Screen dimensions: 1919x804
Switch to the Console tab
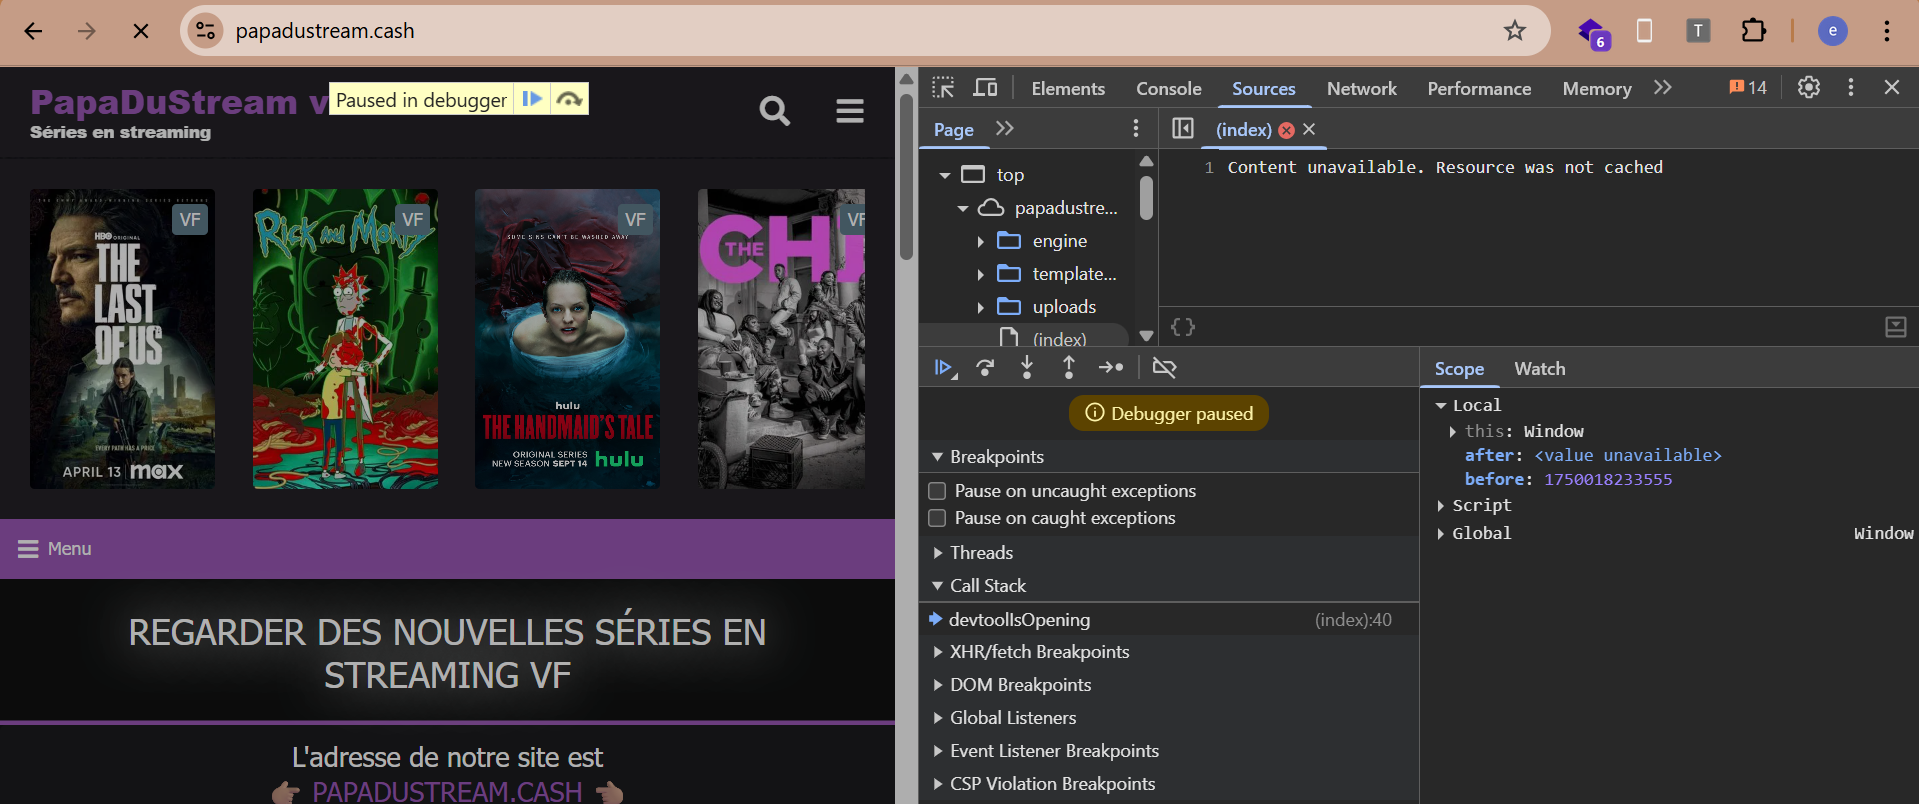pos(1168,88)
